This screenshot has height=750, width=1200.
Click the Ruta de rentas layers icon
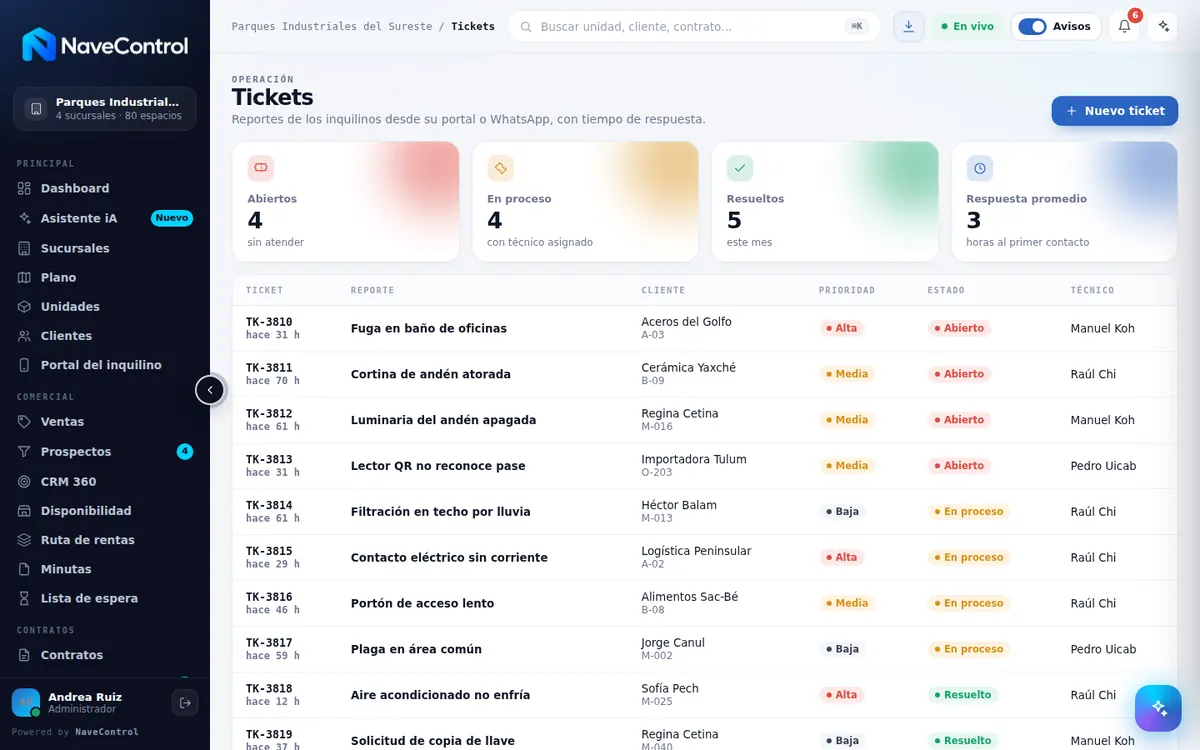tap(25, 540)
